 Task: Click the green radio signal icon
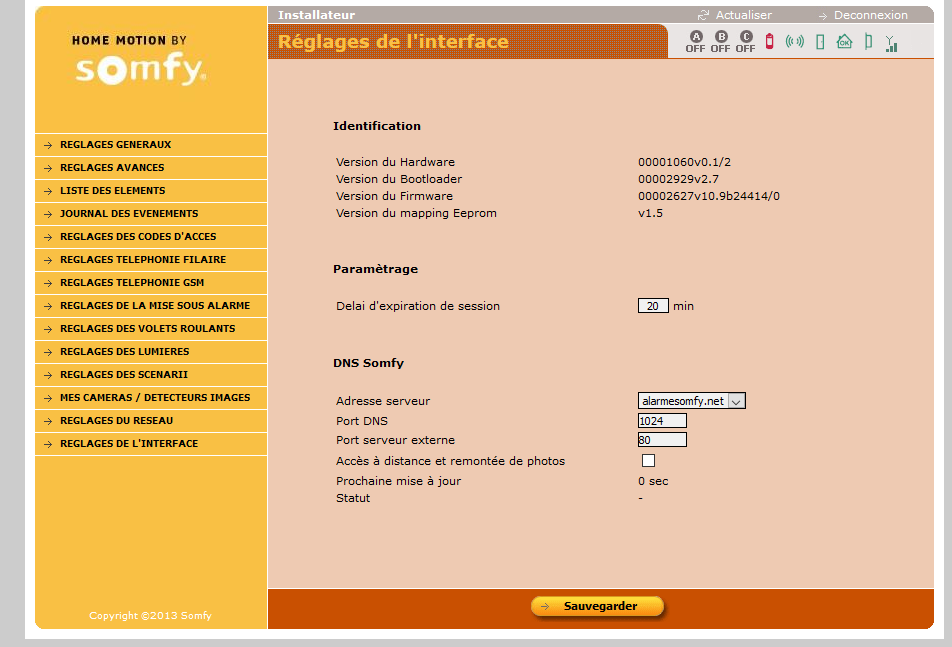794,41
